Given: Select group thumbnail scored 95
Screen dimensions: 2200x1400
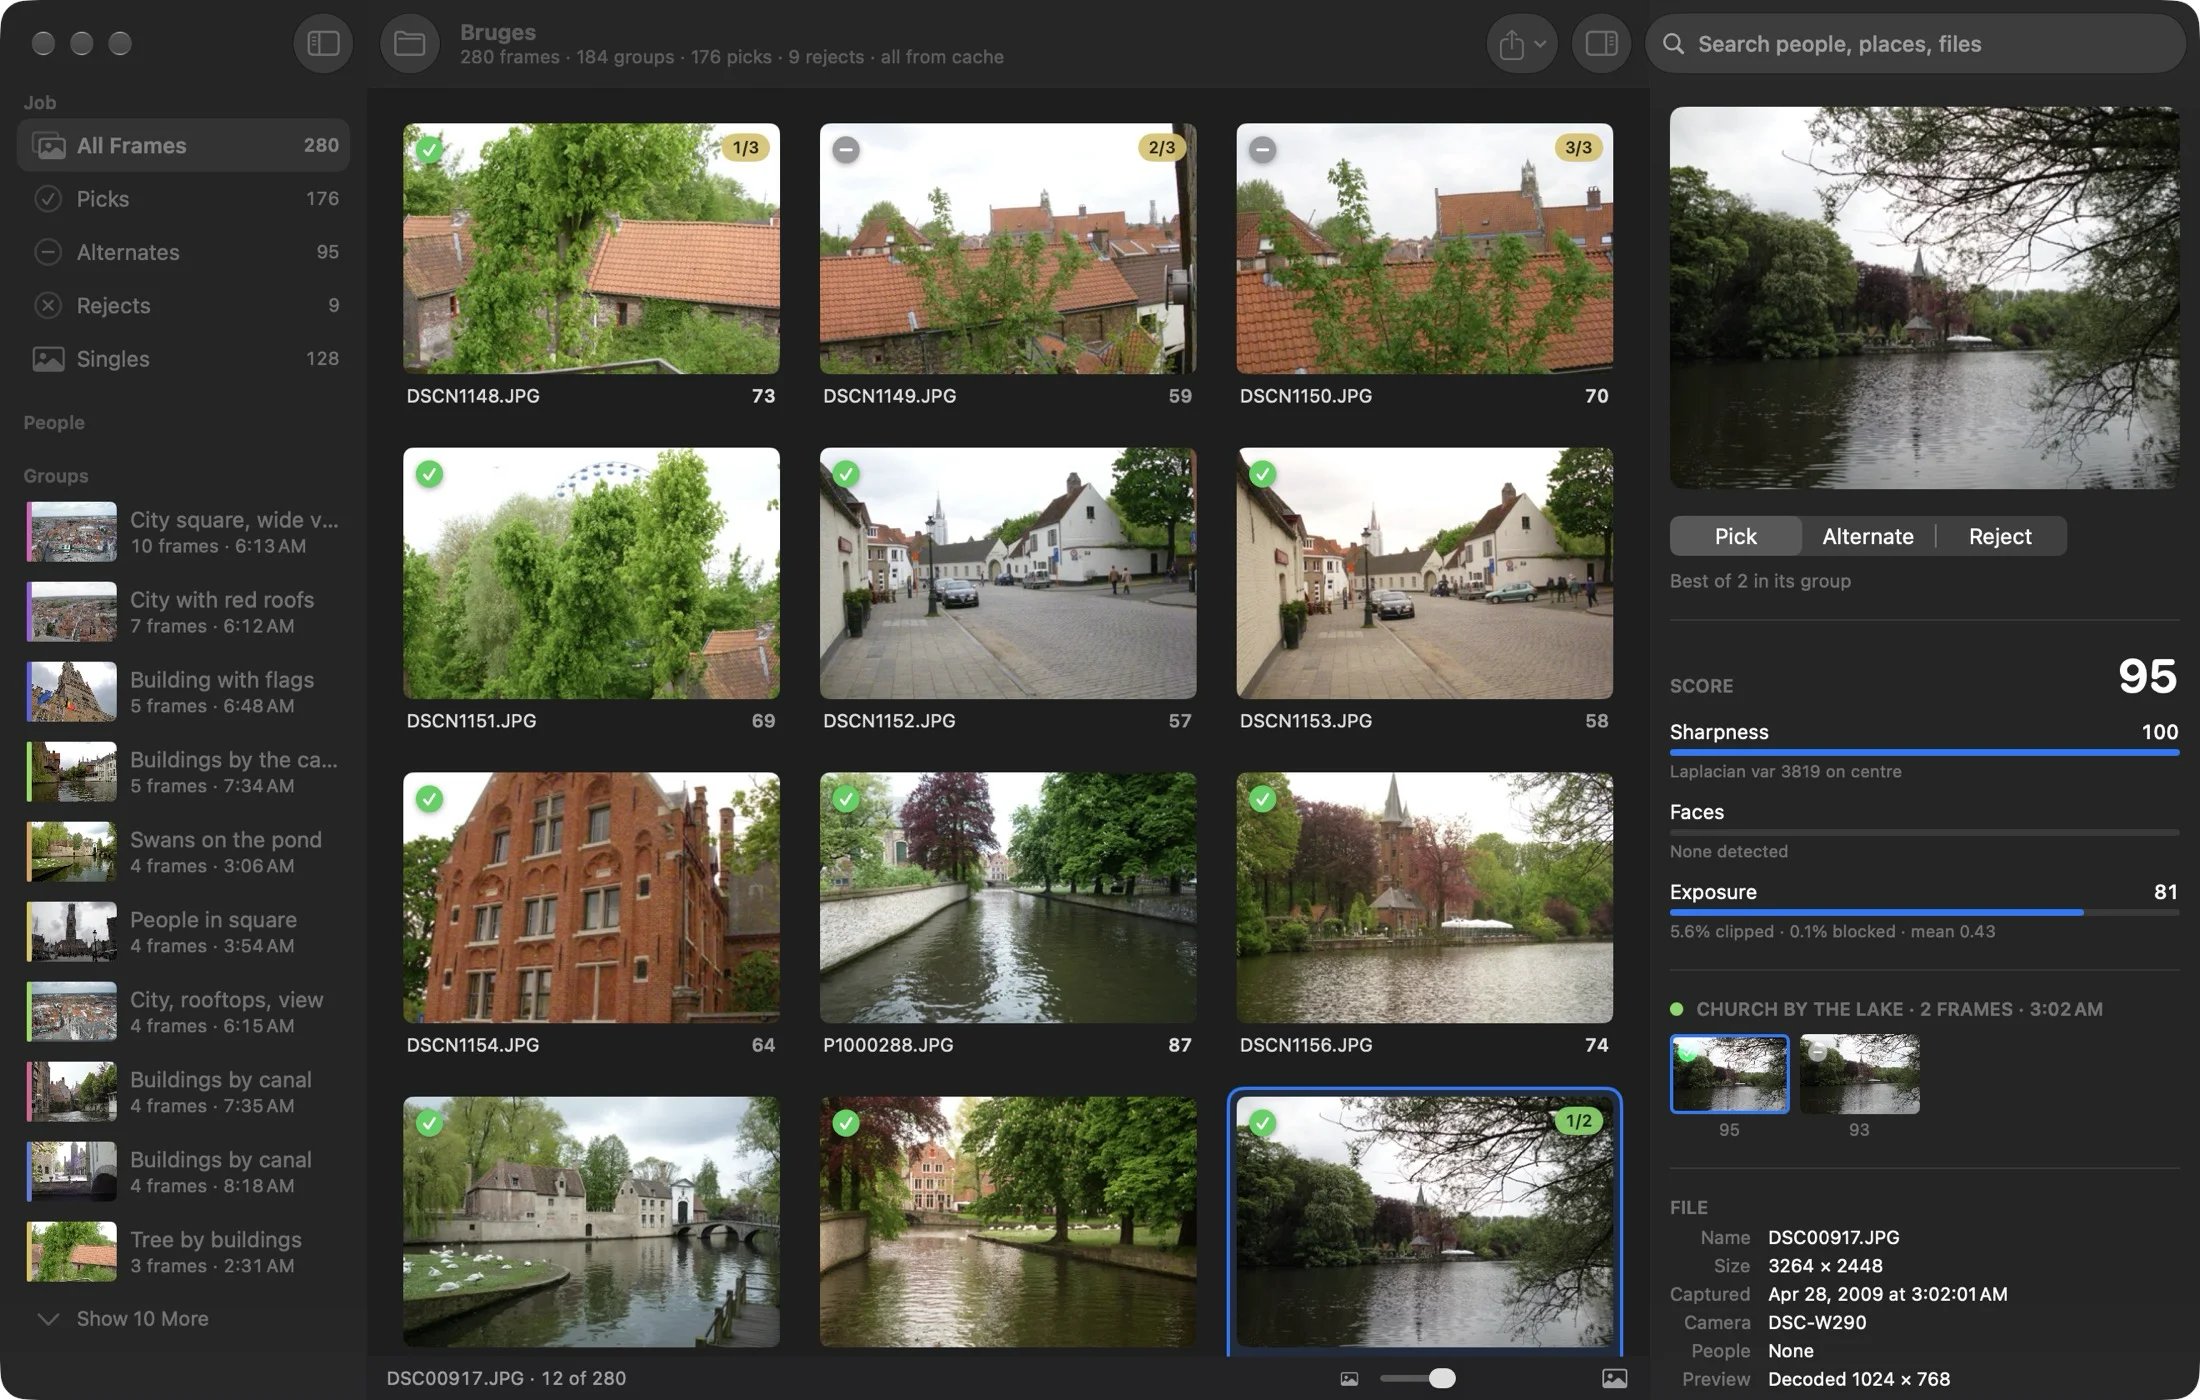Looking at the screenshot, I should 1729,1074.
